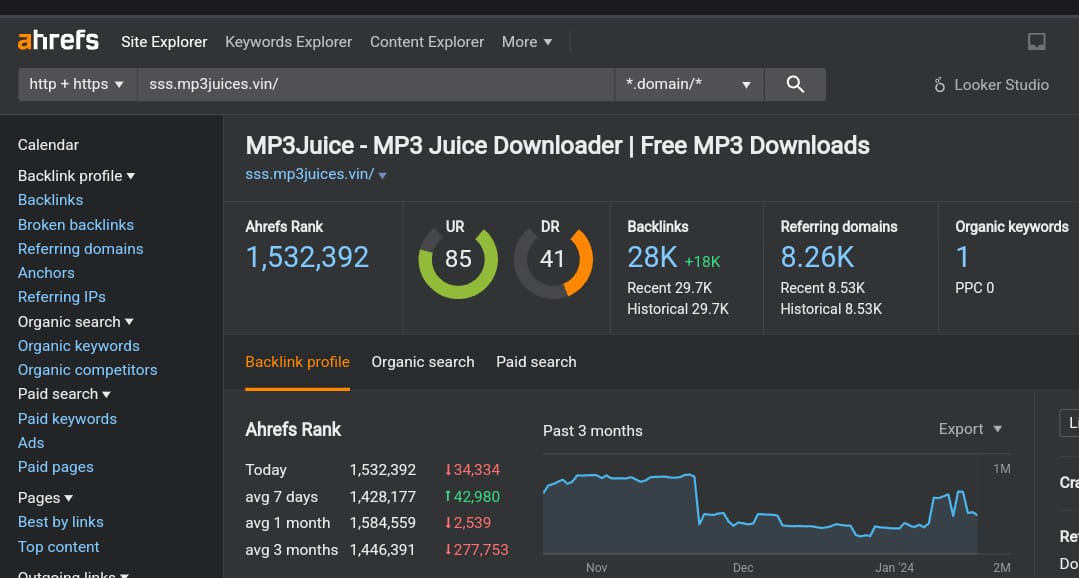The image size is (1079, 578).
Task: Click the UR 85 donut chart
Action: pyautogui.click(x=458, y=260)
